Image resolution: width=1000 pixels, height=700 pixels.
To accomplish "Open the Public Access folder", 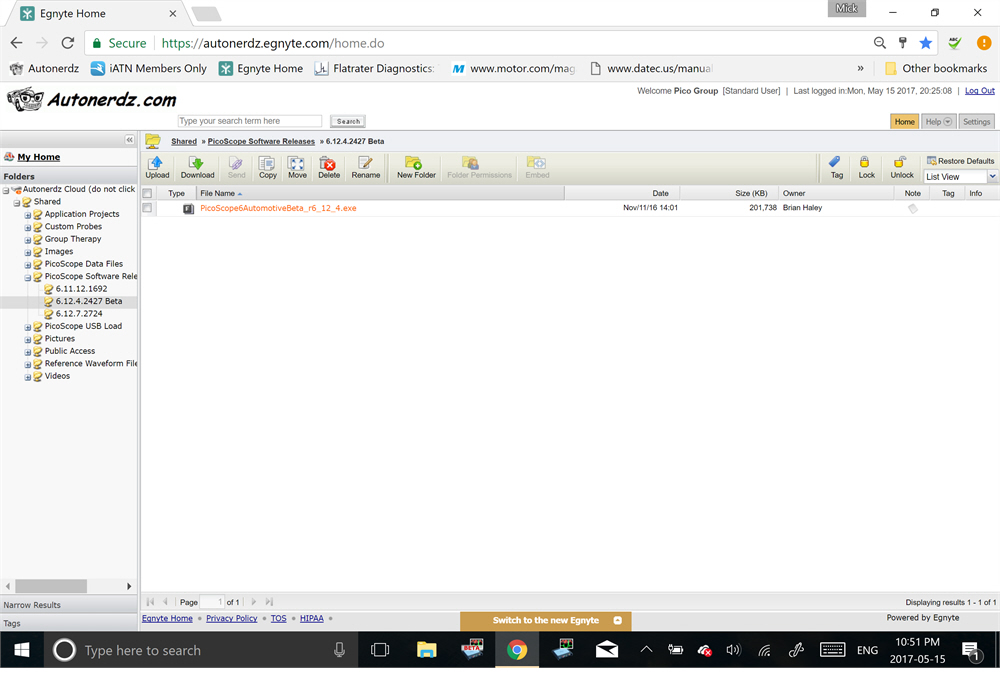I will pyautogui.click(x=70, y=351).
